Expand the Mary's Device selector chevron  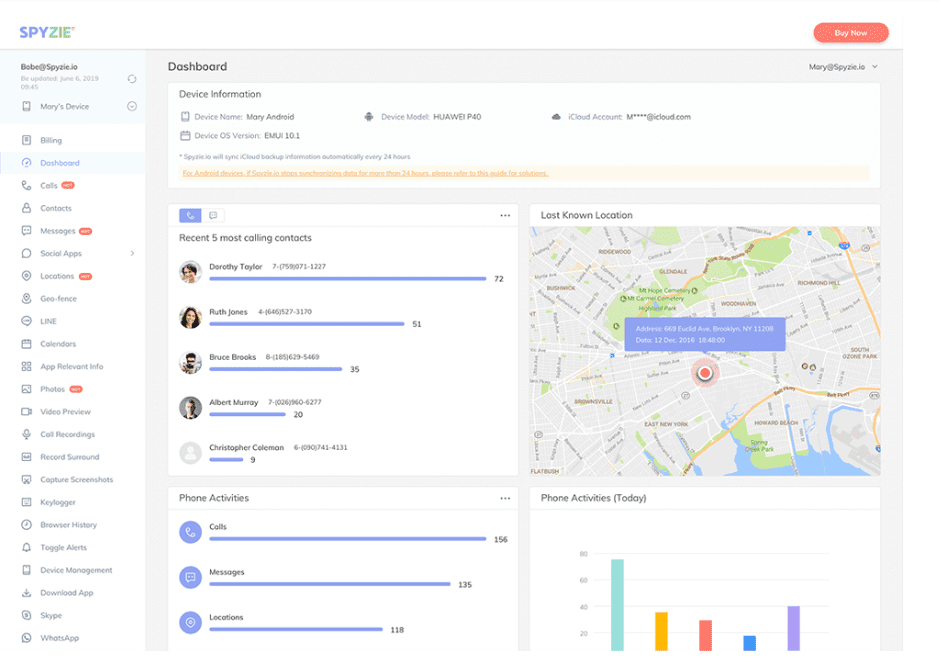[x=132, y=106]
